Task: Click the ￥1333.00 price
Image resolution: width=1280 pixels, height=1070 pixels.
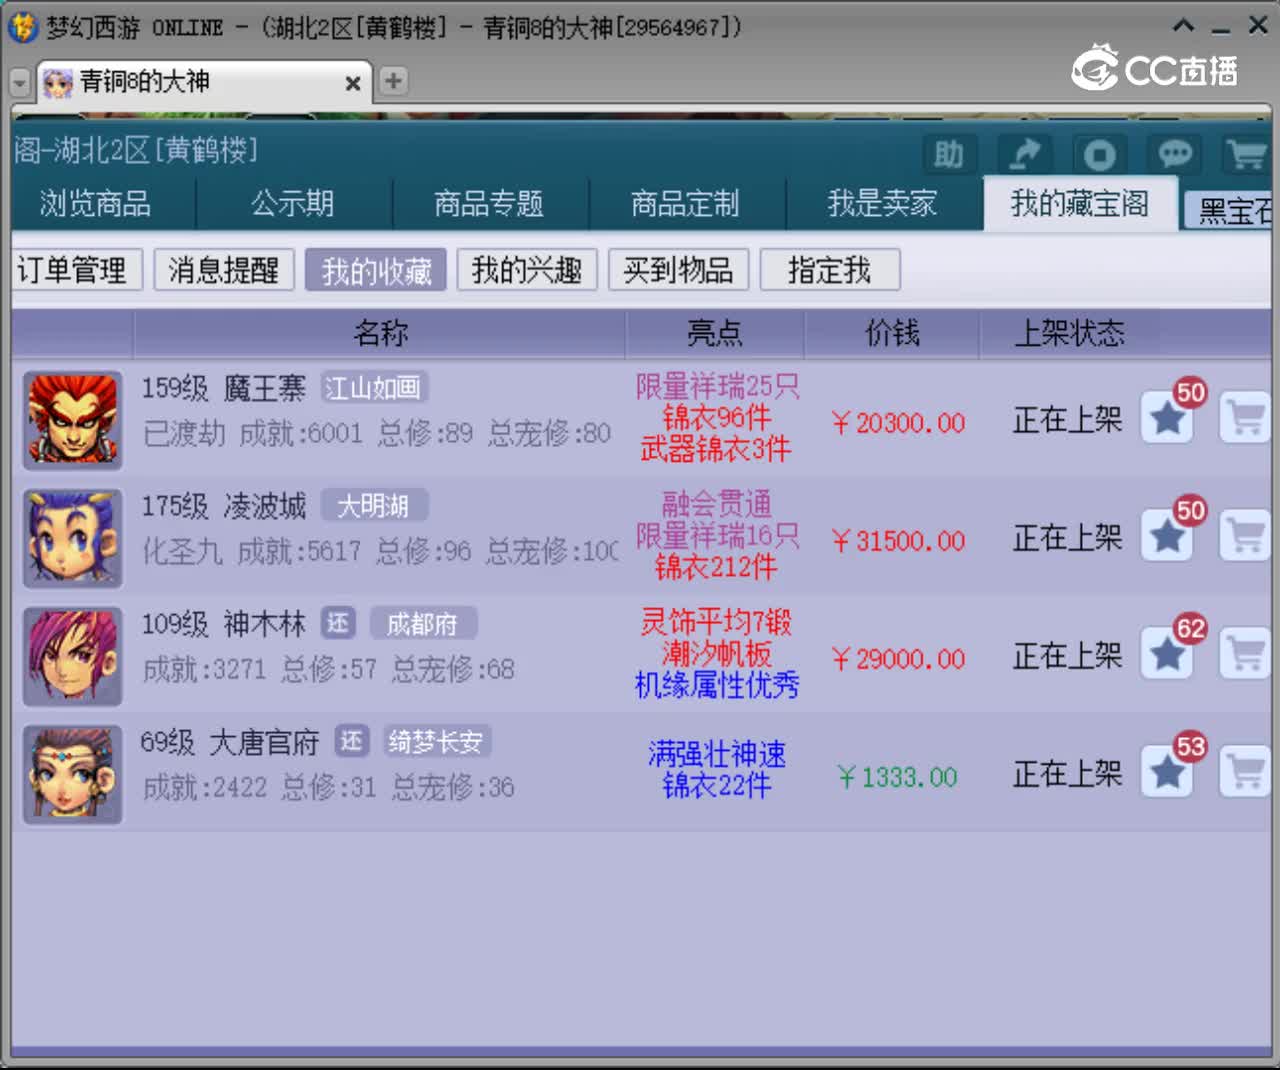Action: click(897, 778)
